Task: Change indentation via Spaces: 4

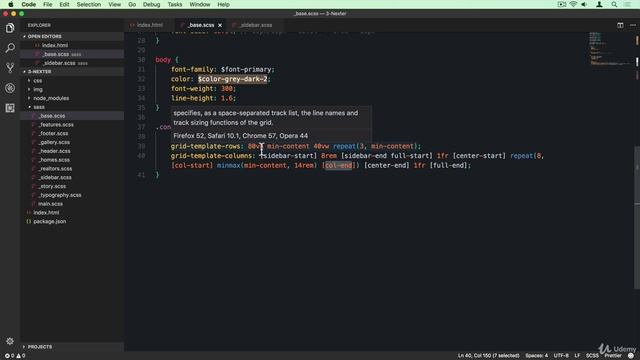Action: pos(537,356)
